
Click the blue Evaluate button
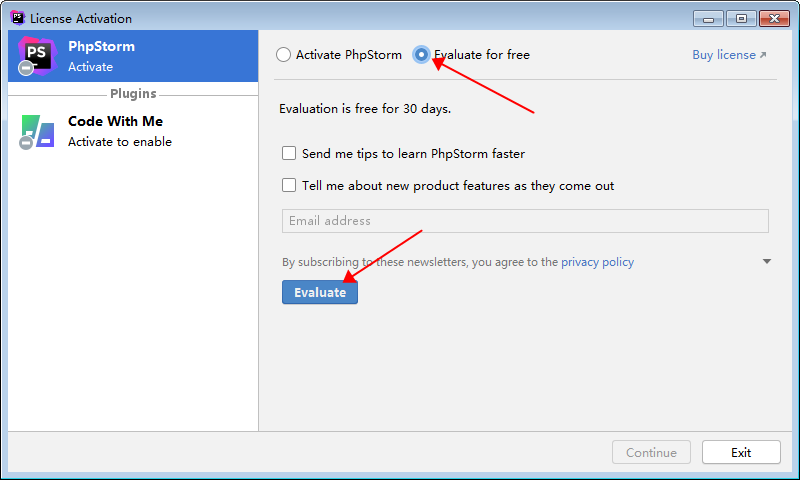(320, 292)
